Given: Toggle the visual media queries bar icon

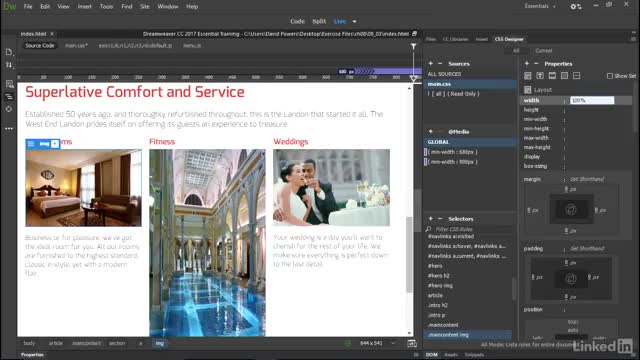Looking at the screenshot, I should click(x=9, y=97).
